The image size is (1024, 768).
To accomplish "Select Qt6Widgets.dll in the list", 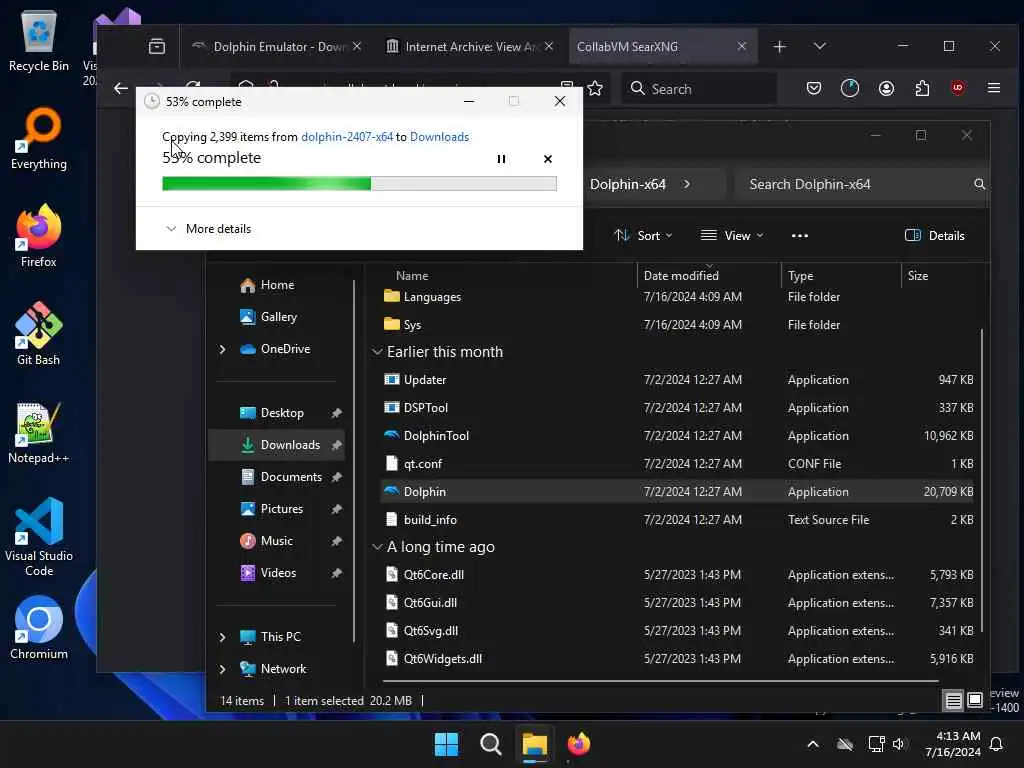I will pyautogui.click(x=677, y=659).
